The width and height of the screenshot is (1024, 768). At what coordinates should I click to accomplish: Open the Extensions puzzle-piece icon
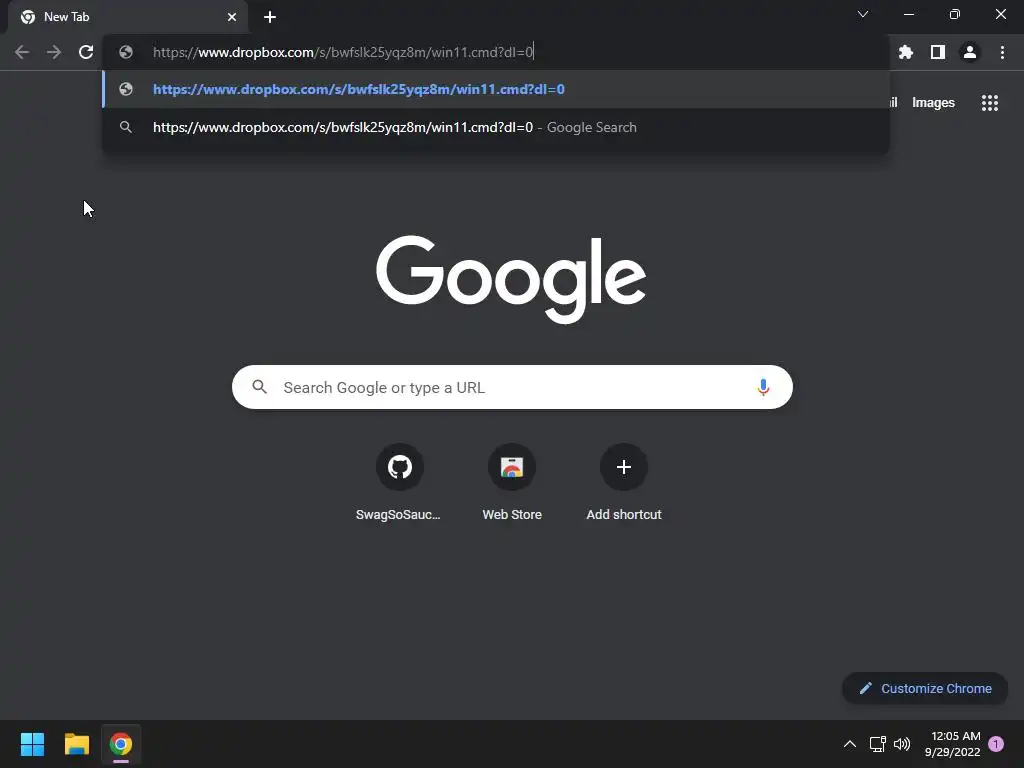click(x=906, y=52)
